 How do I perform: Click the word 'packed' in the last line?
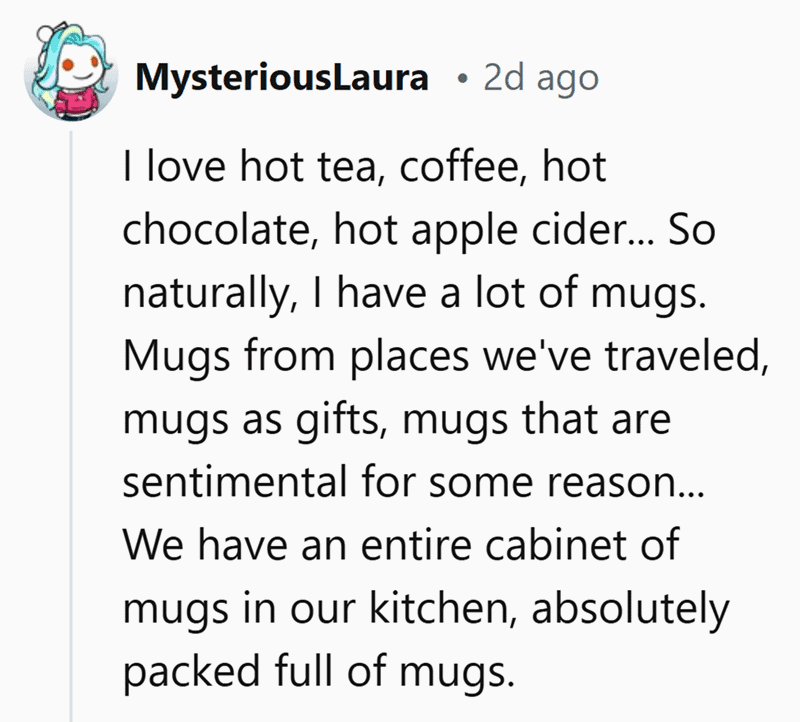(191, 674)
